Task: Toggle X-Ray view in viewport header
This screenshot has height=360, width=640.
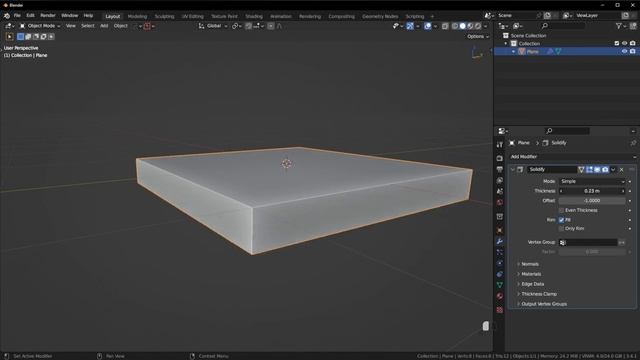Action: pyautogui.click(x=445, y=26)
